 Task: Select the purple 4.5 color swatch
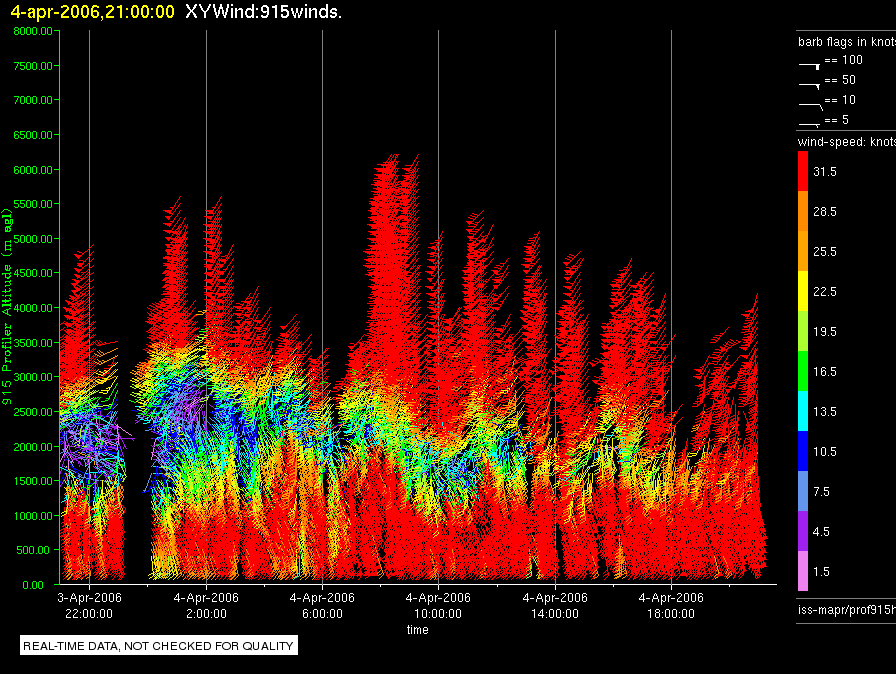(x=803, y=531)
